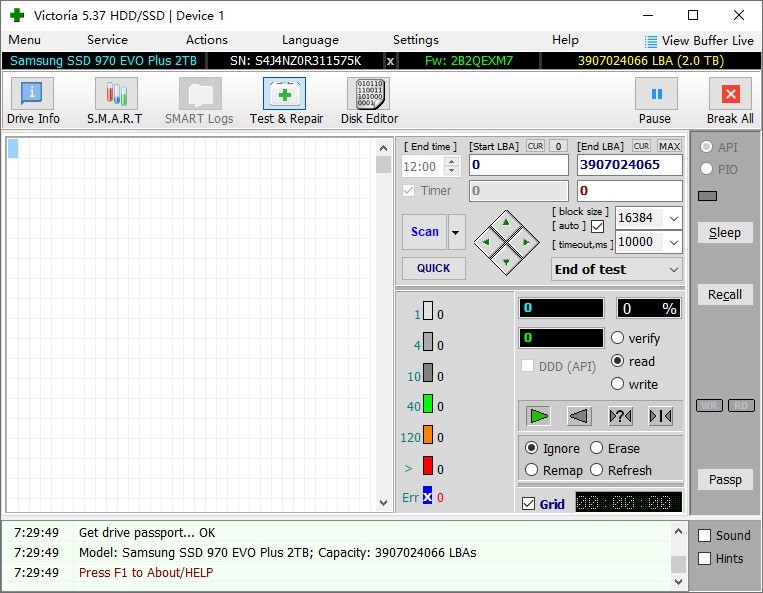Click the orange 120 ms block swatch
The image size is (763, 593).
point(428,434)
